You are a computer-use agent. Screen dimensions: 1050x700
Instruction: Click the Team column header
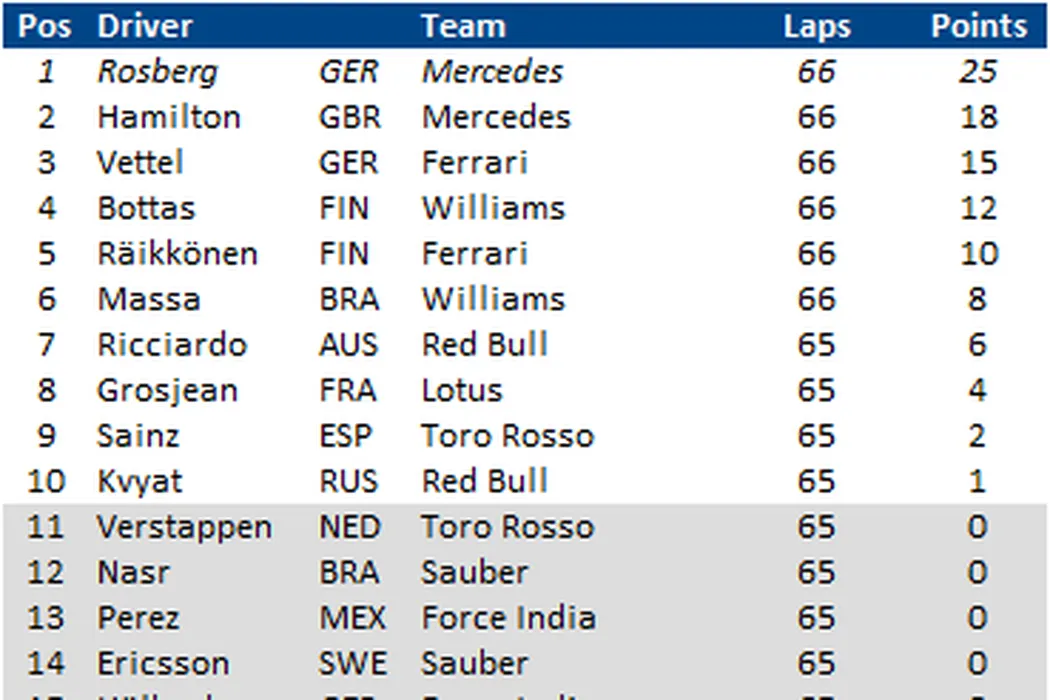463,26
